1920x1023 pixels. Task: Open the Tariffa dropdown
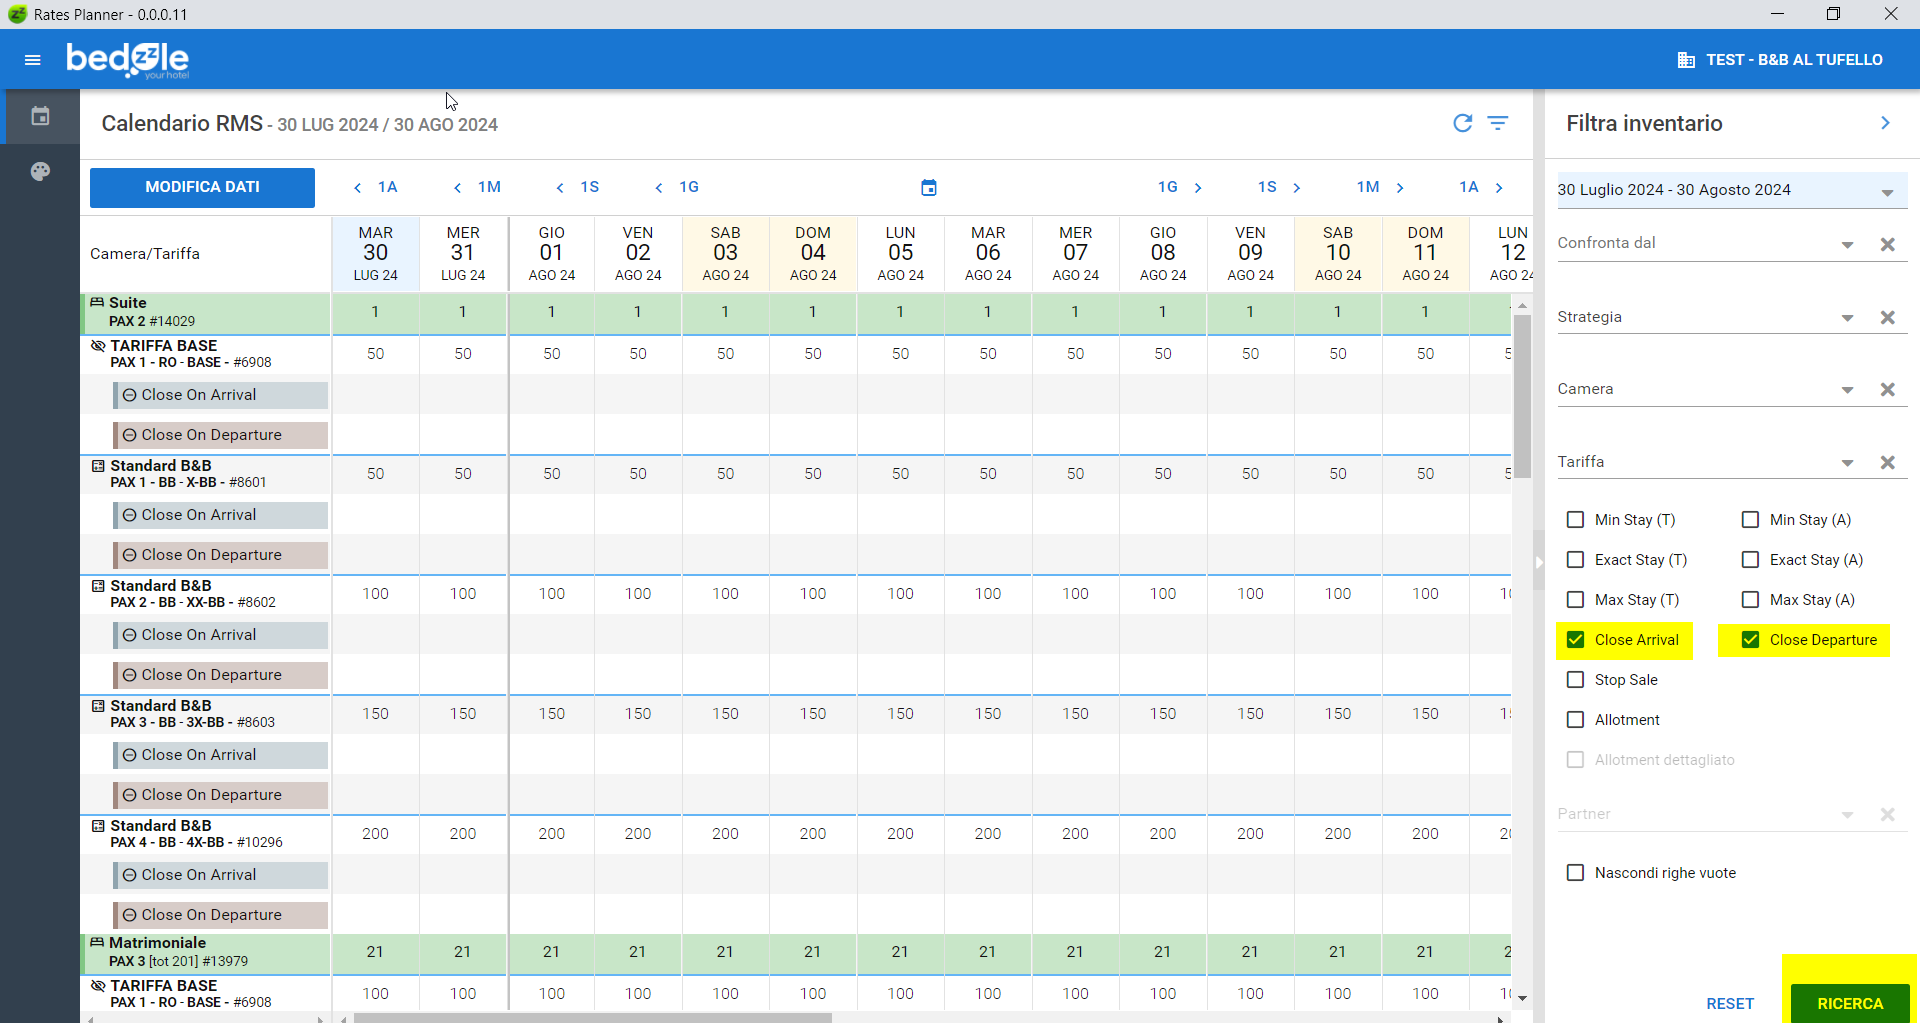pos(1847,463)
